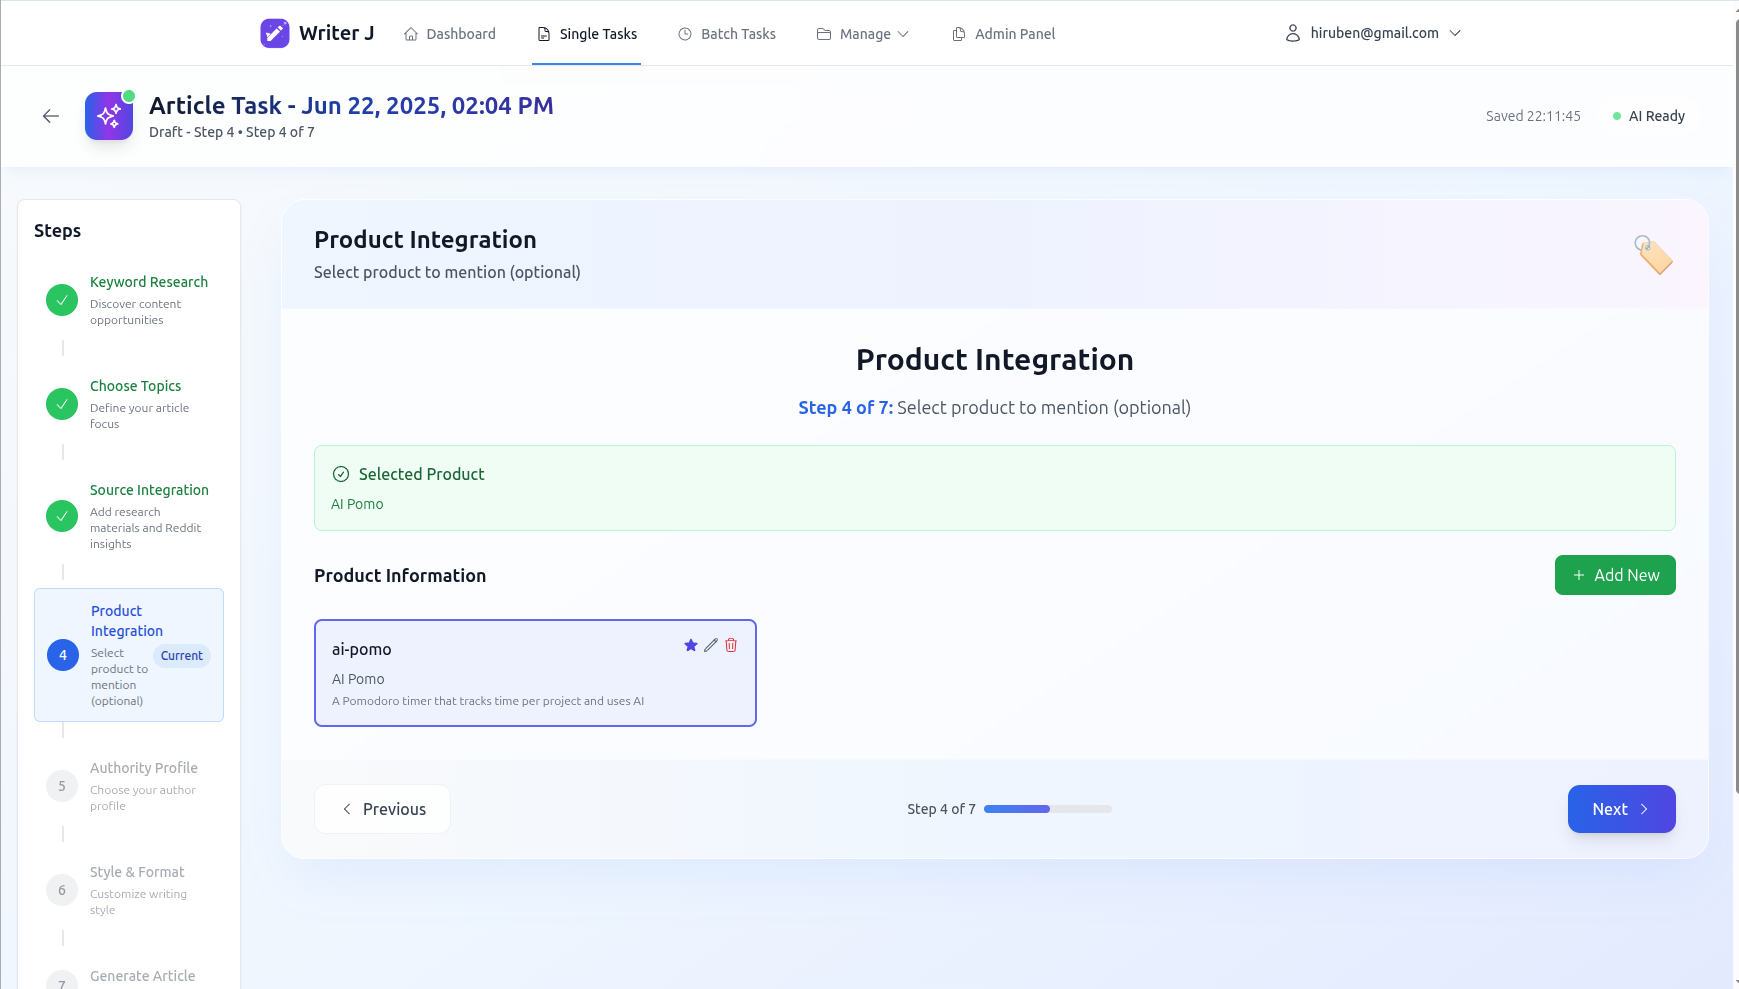
Task: Select the ai-pomo product card
Action: 535,673
